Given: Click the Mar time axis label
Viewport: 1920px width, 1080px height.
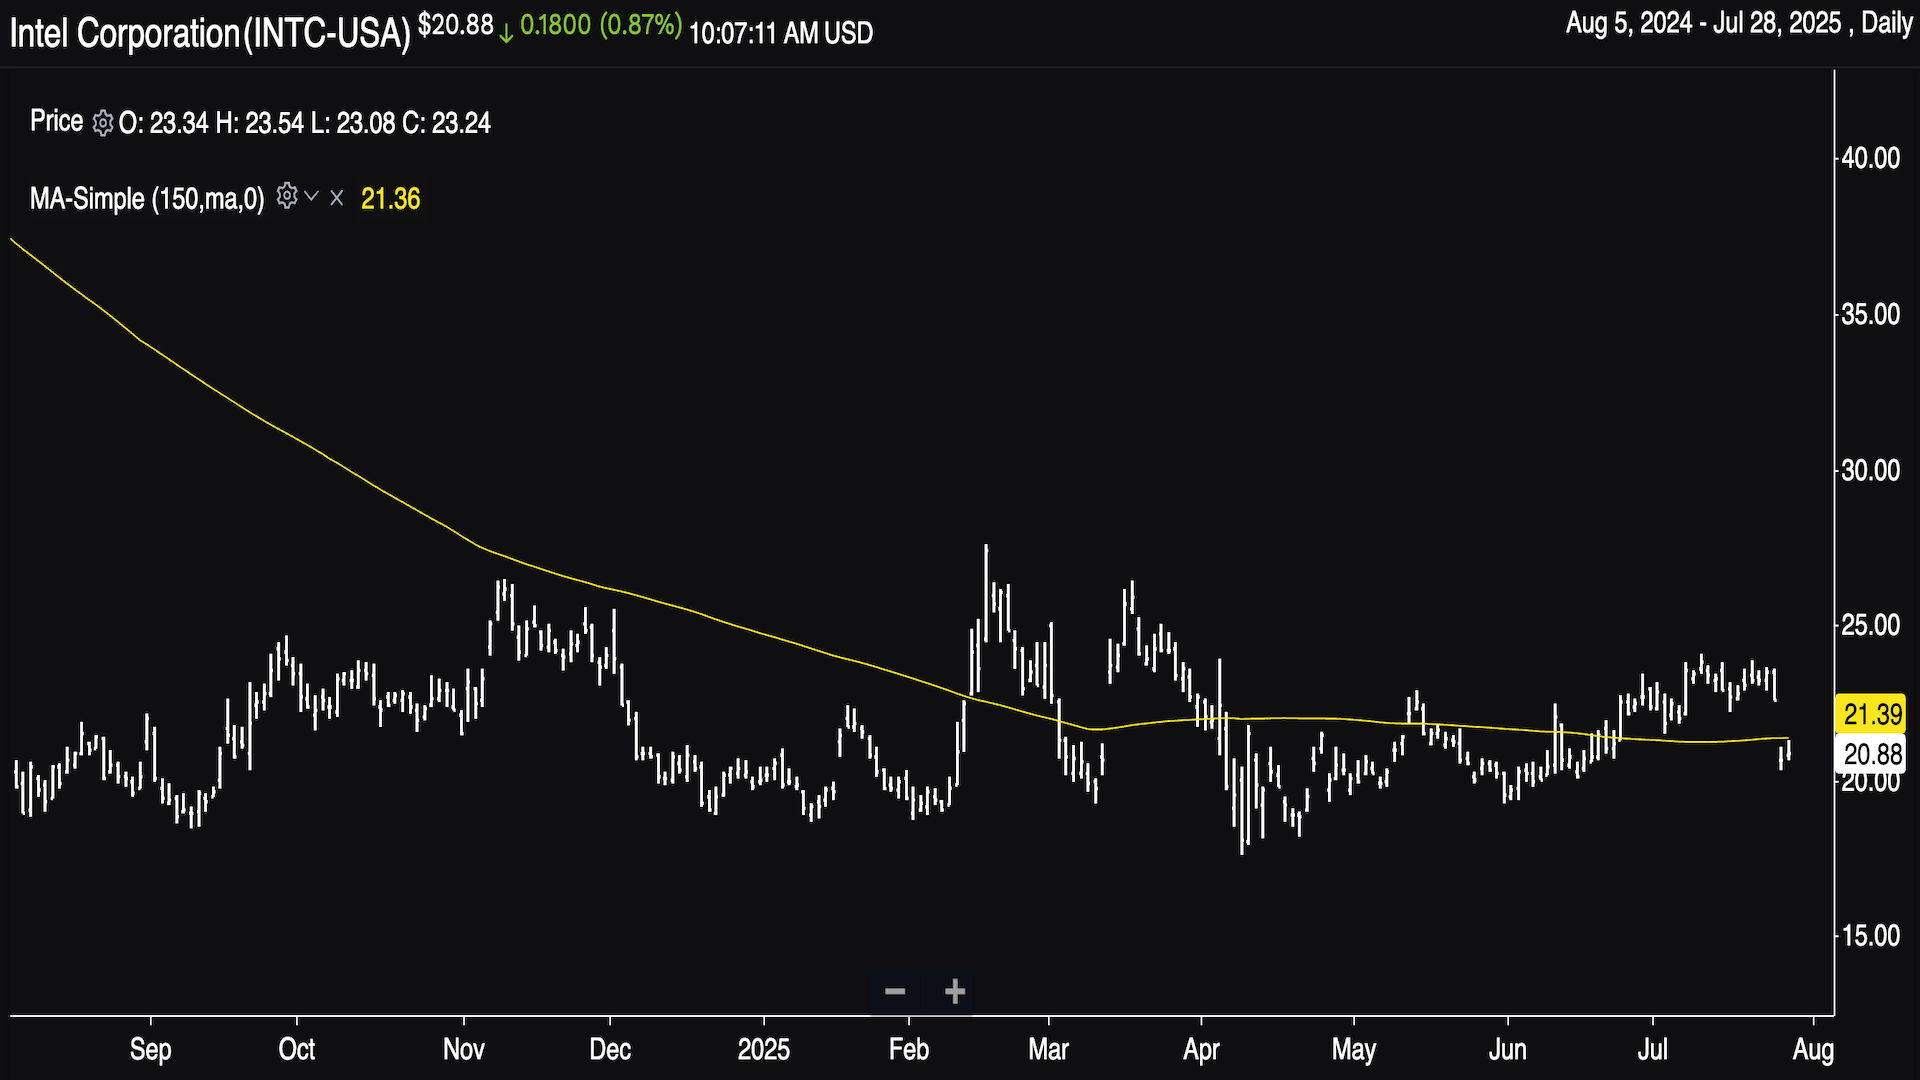Looking at the screenshot, I should pyautogui.click(x=1049, y=1049).
